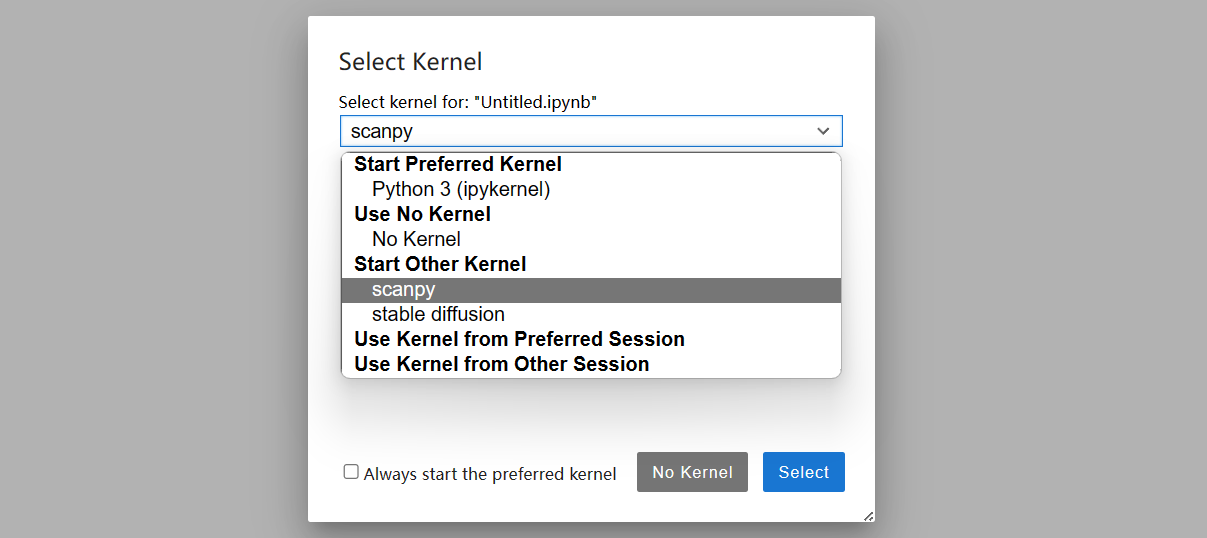Confirm with the blue Select button
1207x538 pixels.
[x=803, y=472]
